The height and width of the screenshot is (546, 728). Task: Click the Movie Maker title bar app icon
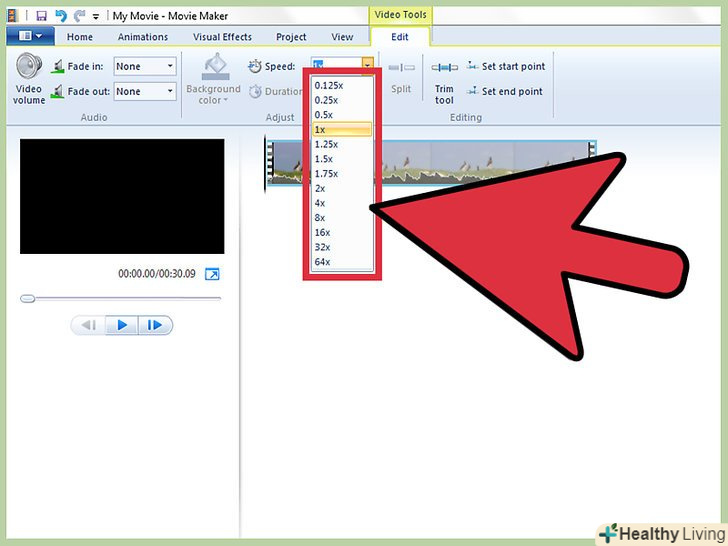13,16
